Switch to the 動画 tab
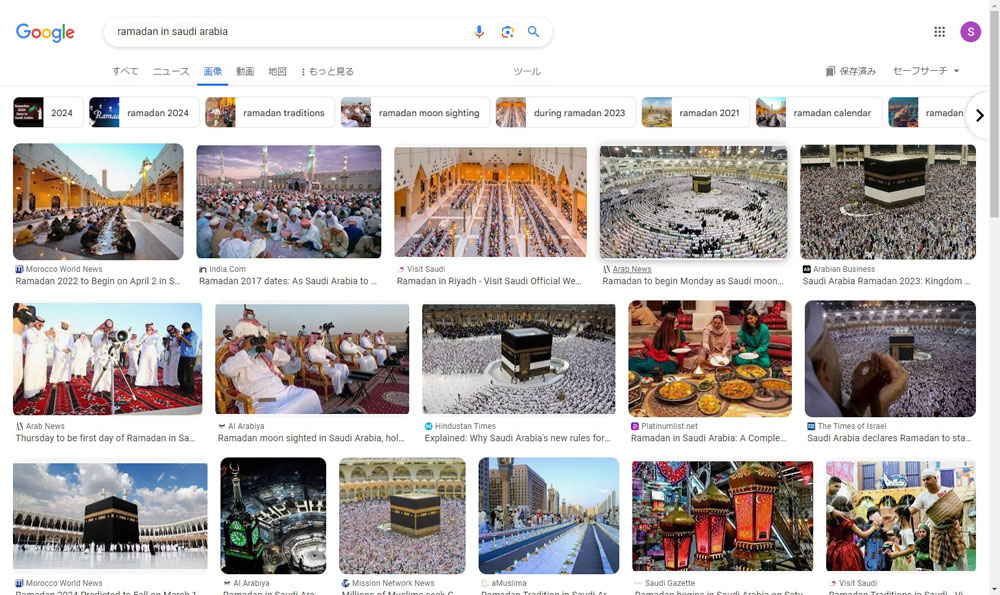The image size is (1000, 595). (245, 71)
